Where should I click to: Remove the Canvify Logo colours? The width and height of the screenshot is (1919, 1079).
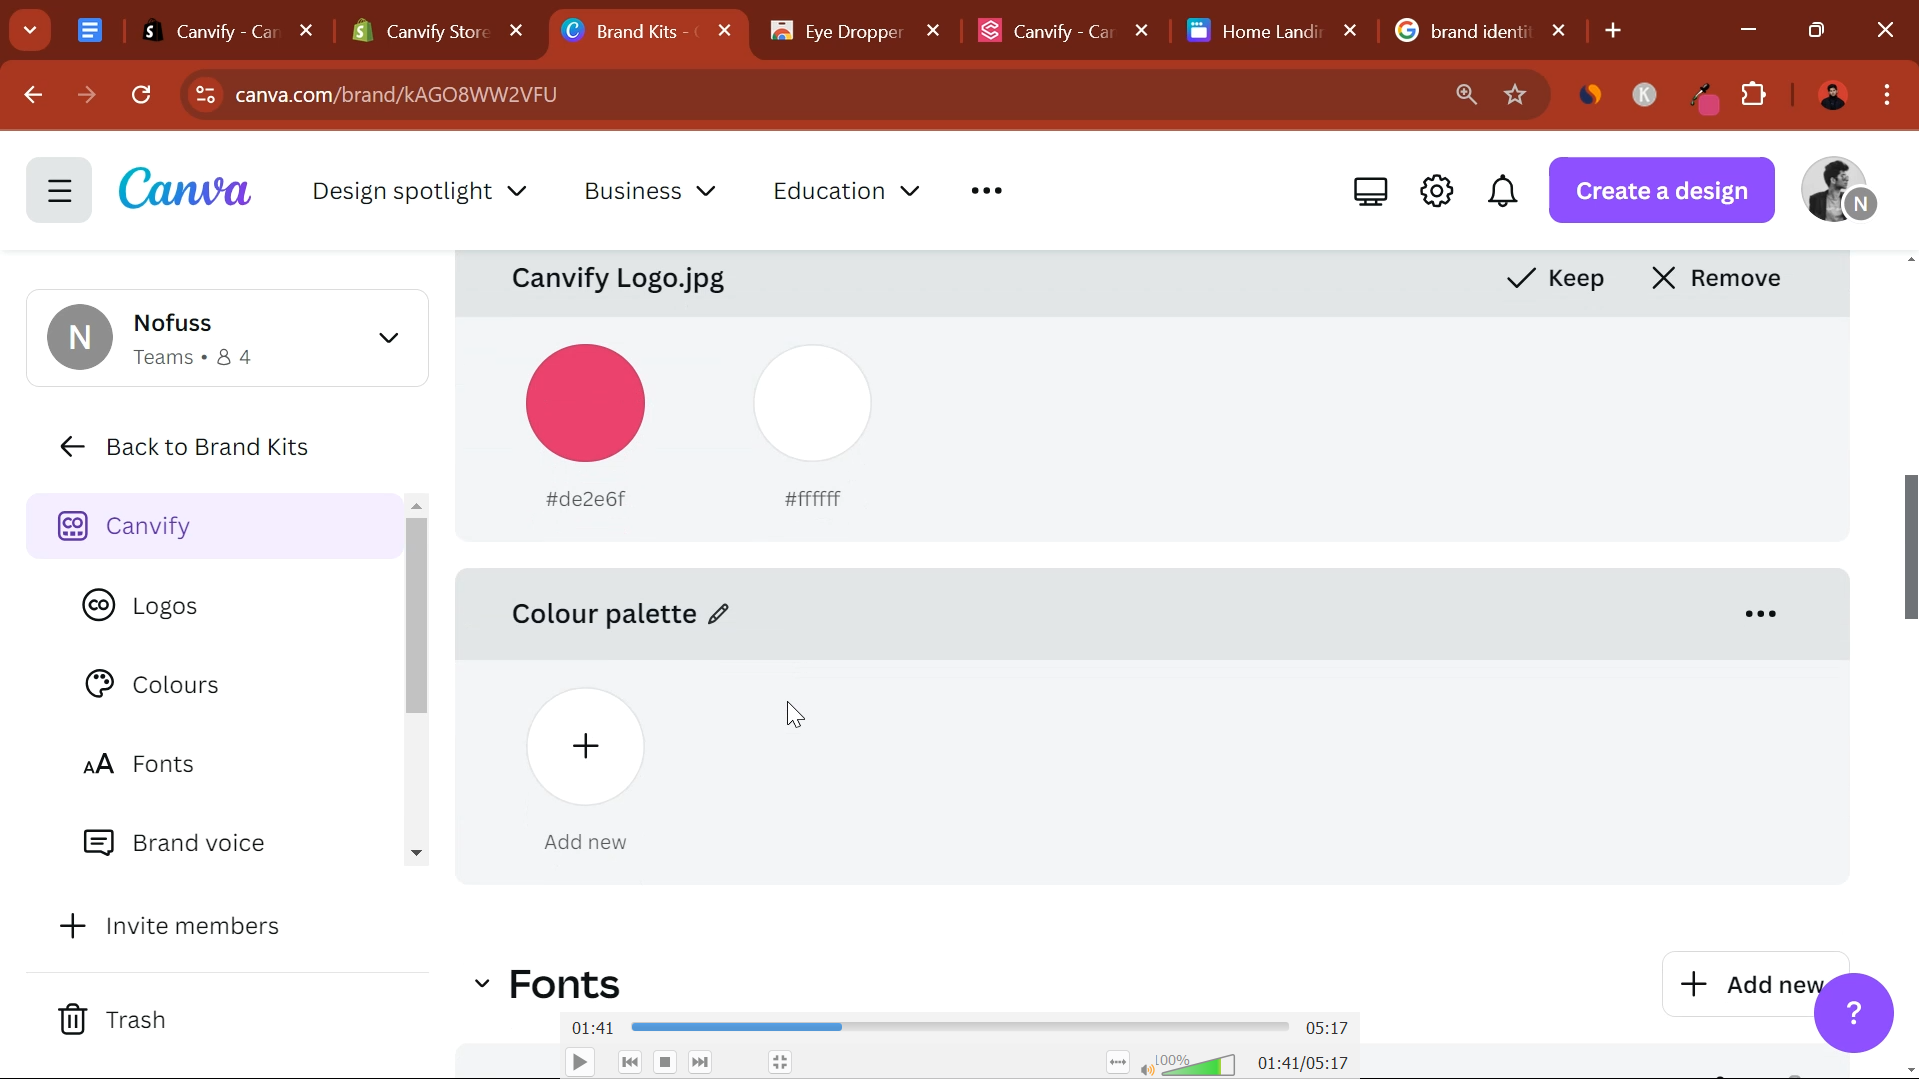point(1715,278)
